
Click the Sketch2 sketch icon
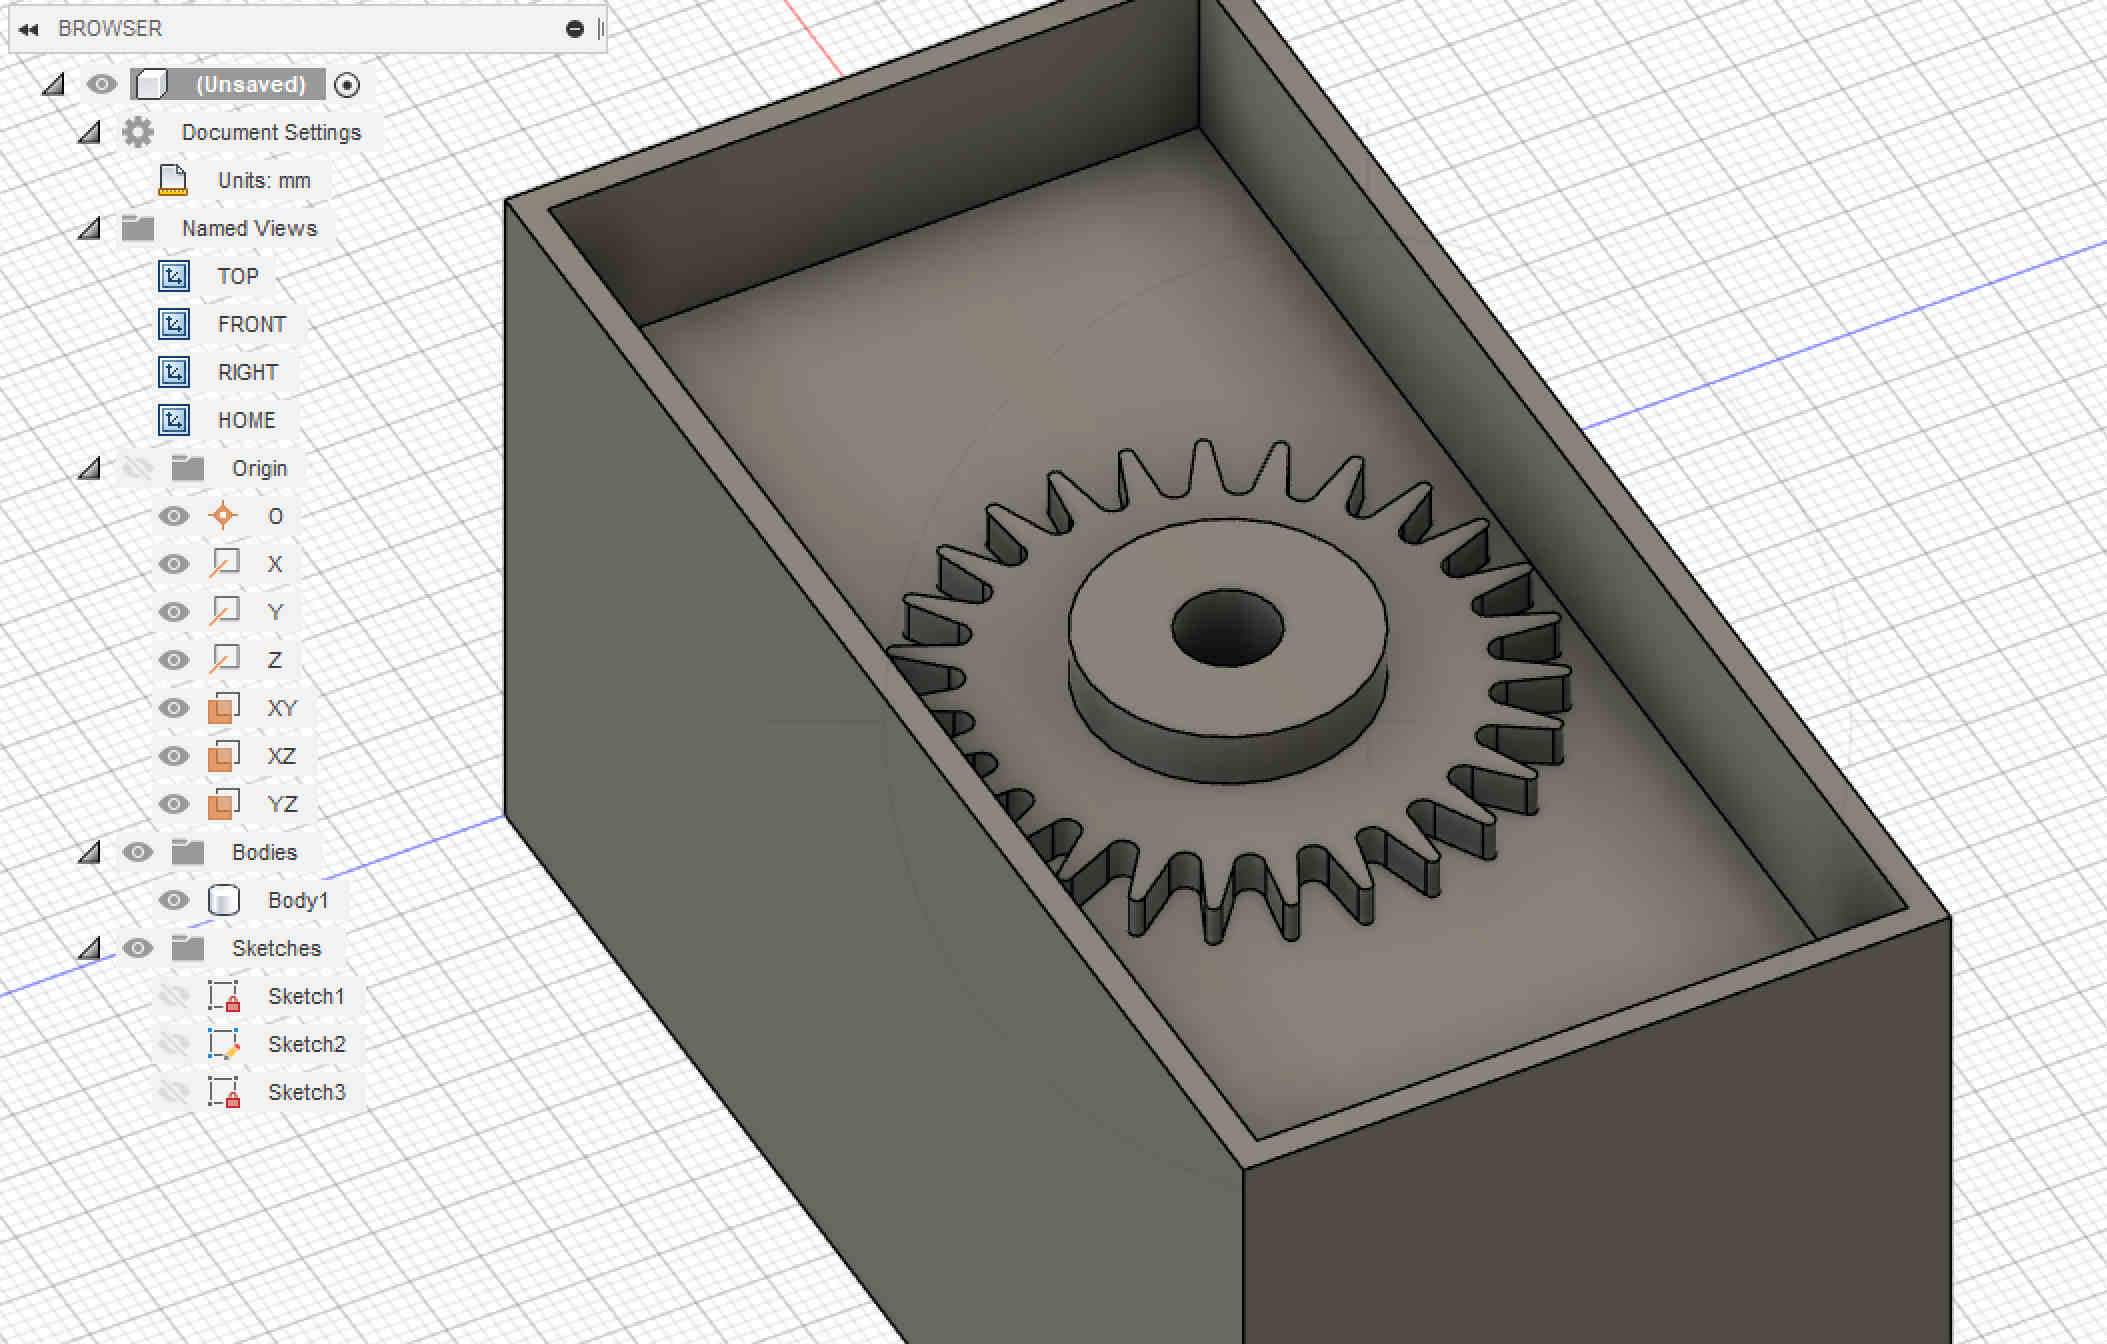tap(223, 1044)
